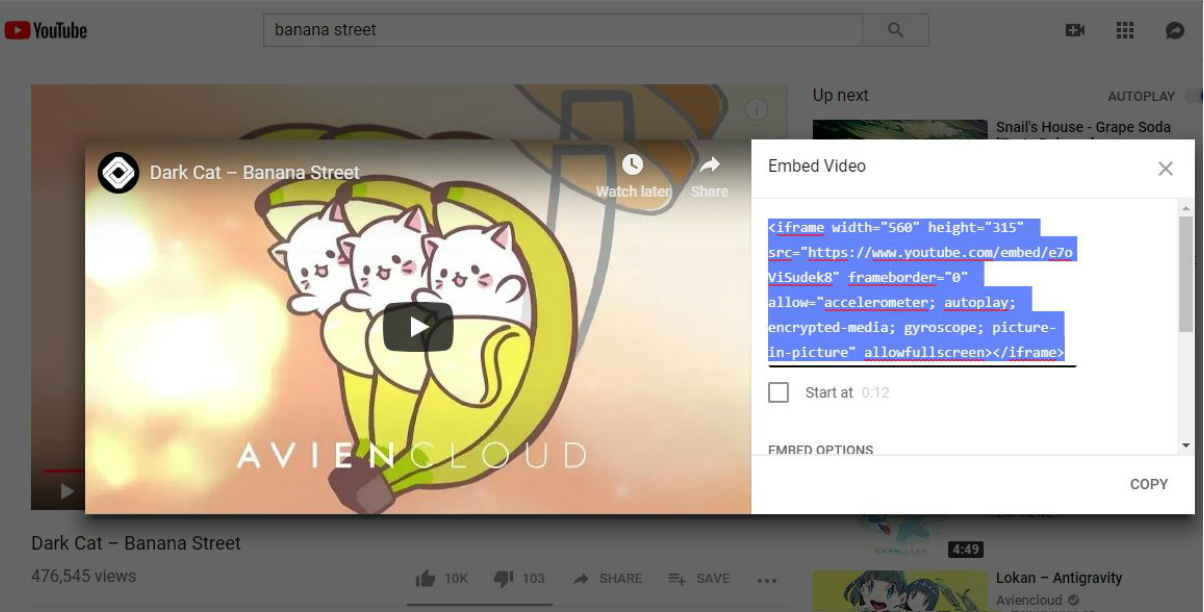Click the search magnifier button
The width and height of the screenshot is (1204, 612).
[x=896, y=30]
